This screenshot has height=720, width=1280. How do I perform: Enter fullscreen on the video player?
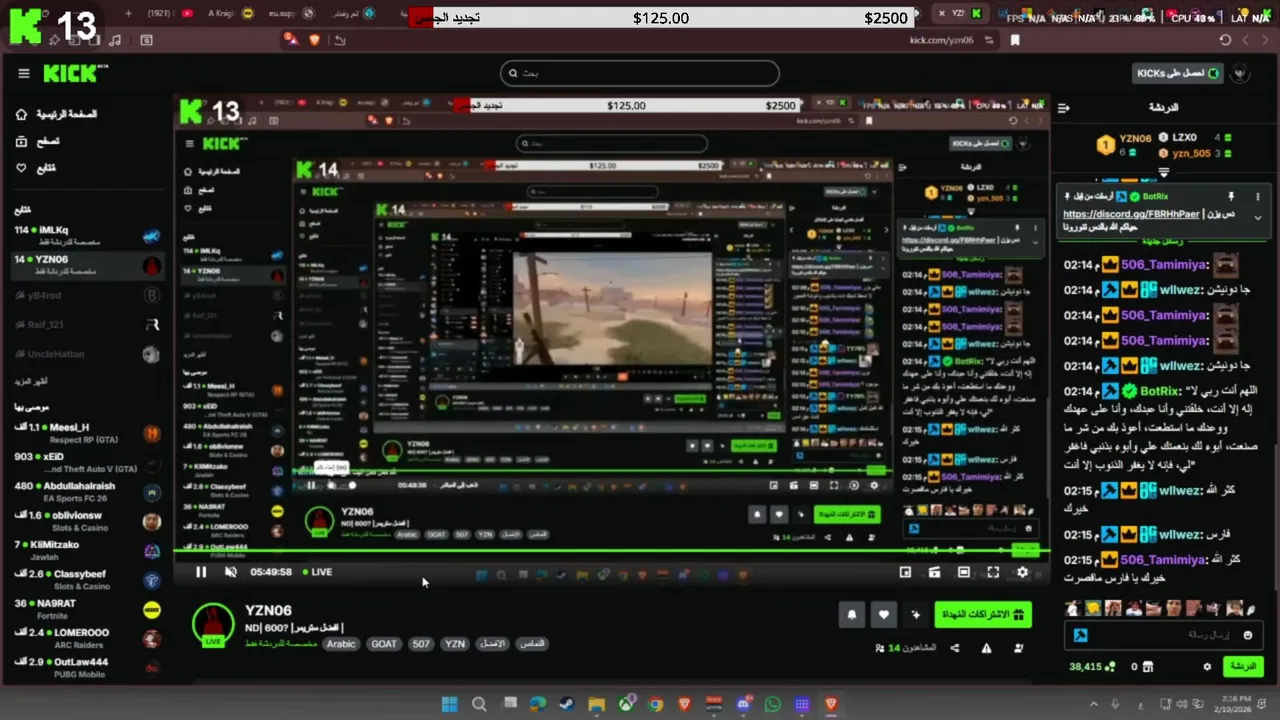(993, 572)
